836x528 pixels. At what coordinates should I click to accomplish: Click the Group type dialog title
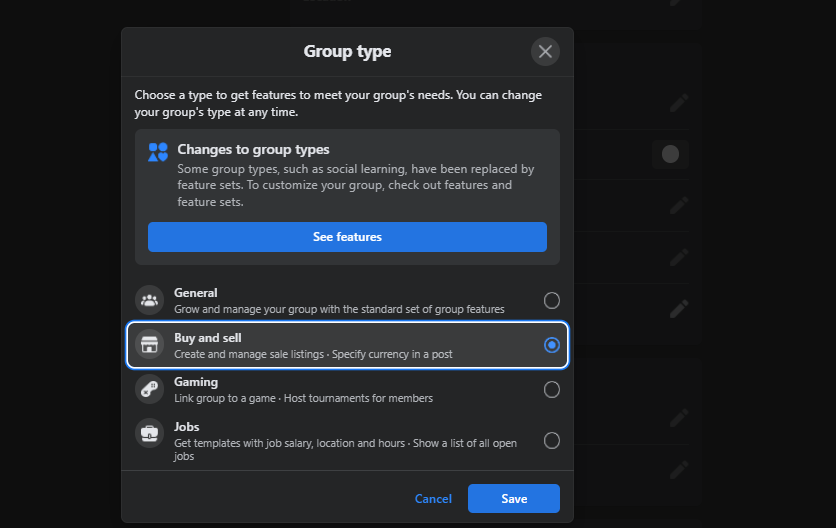pyautogui.click(x=347, y=51)
